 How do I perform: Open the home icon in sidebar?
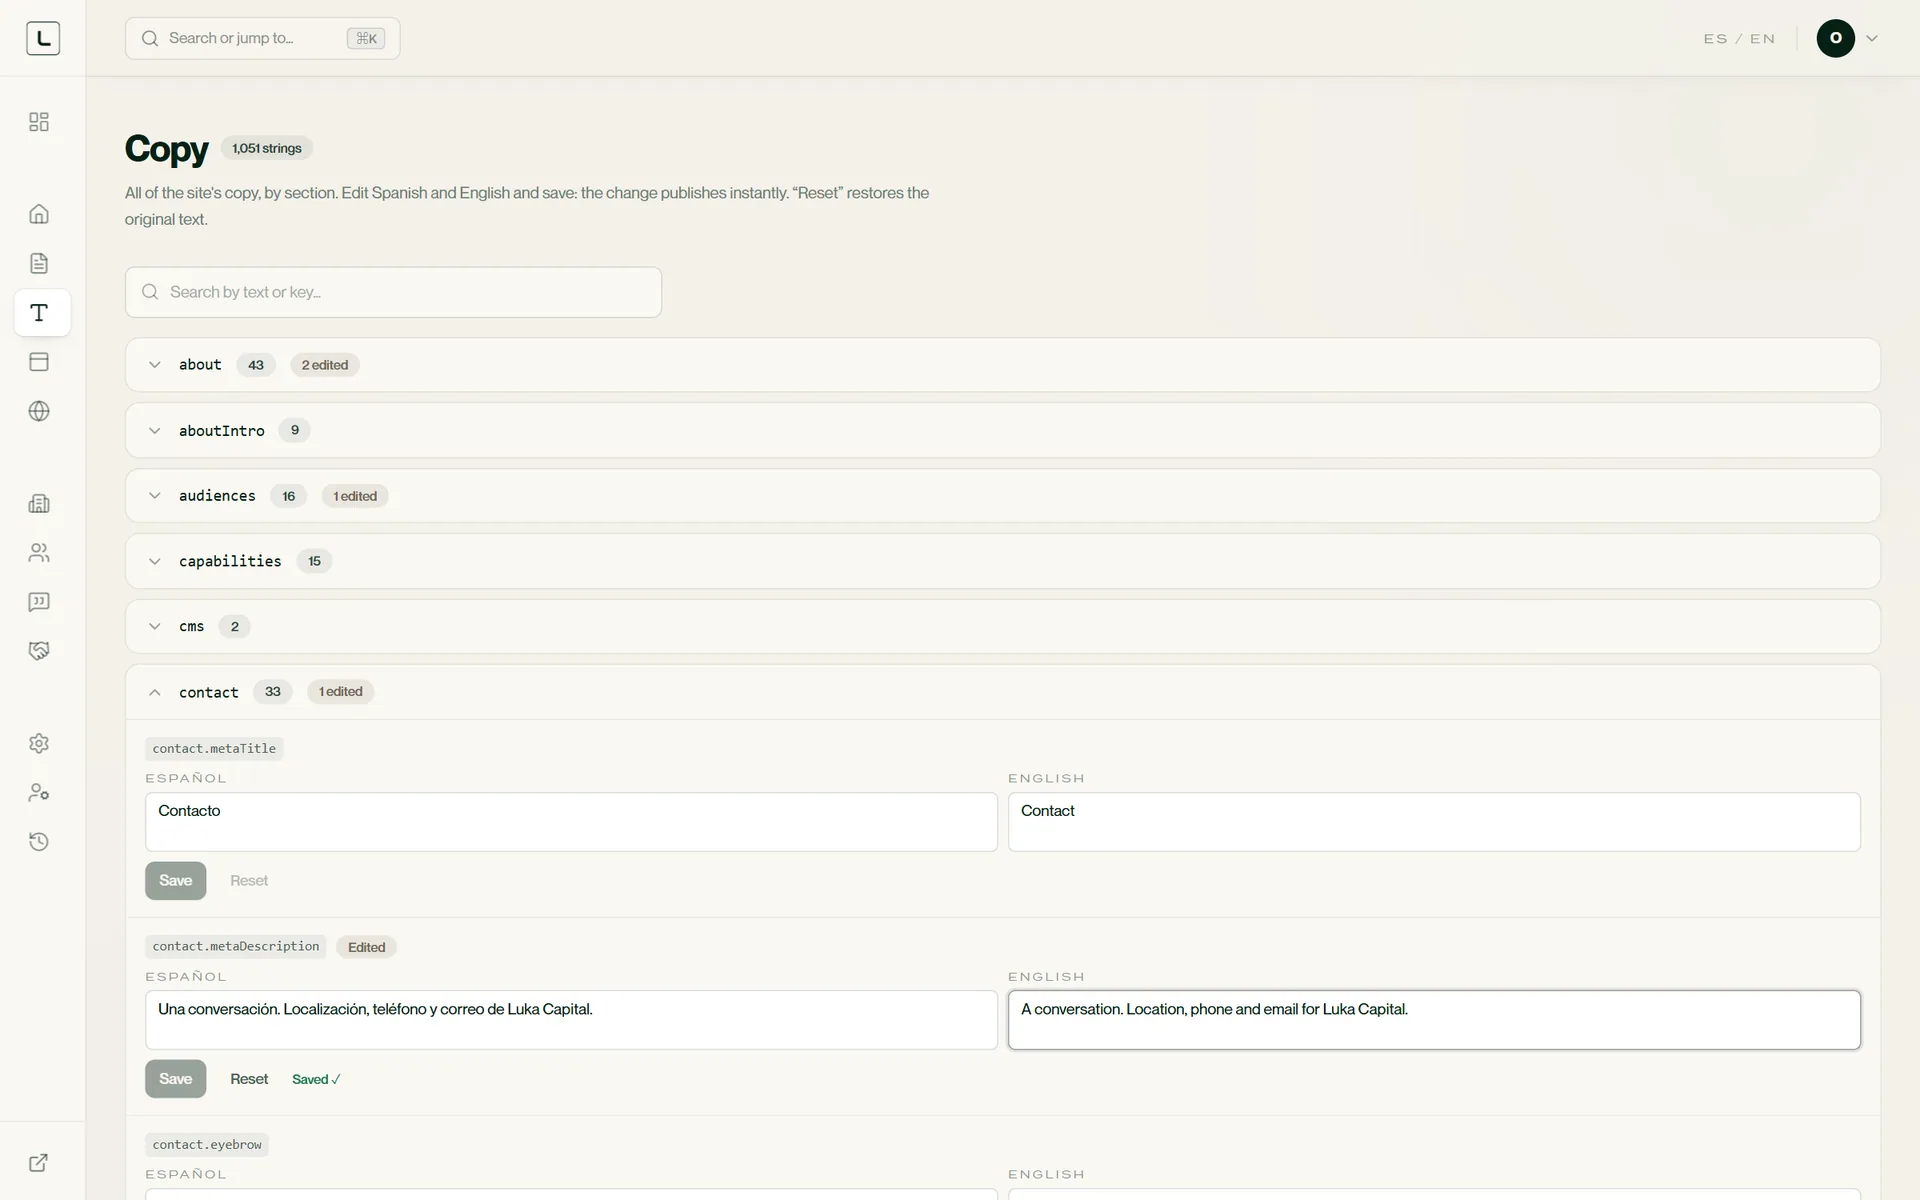39,214
